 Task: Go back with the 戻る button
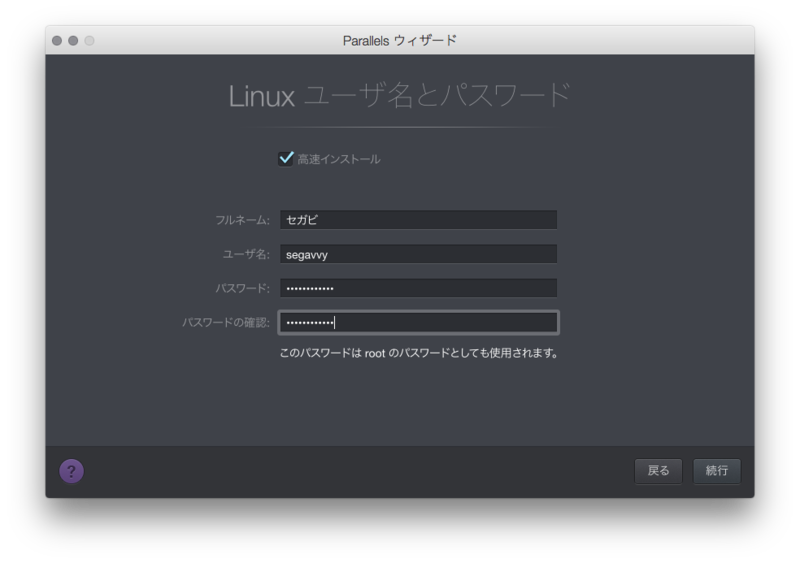coord(658,471)
